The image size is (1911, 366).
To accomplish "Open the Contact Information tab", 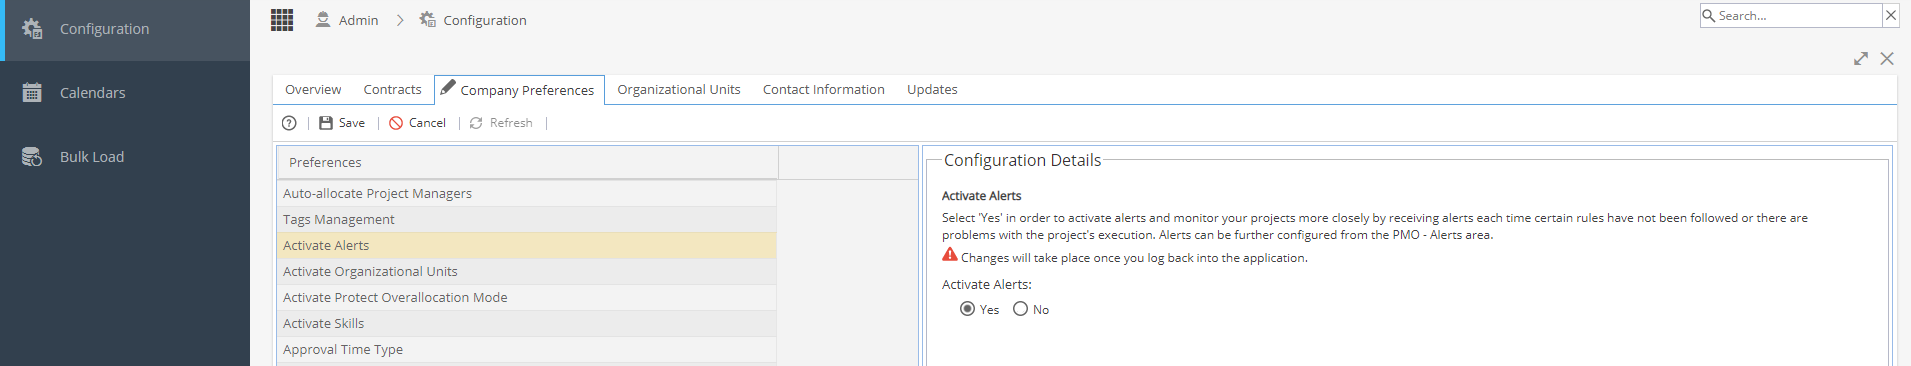I will pyautogui.click(x=824, y=89).
